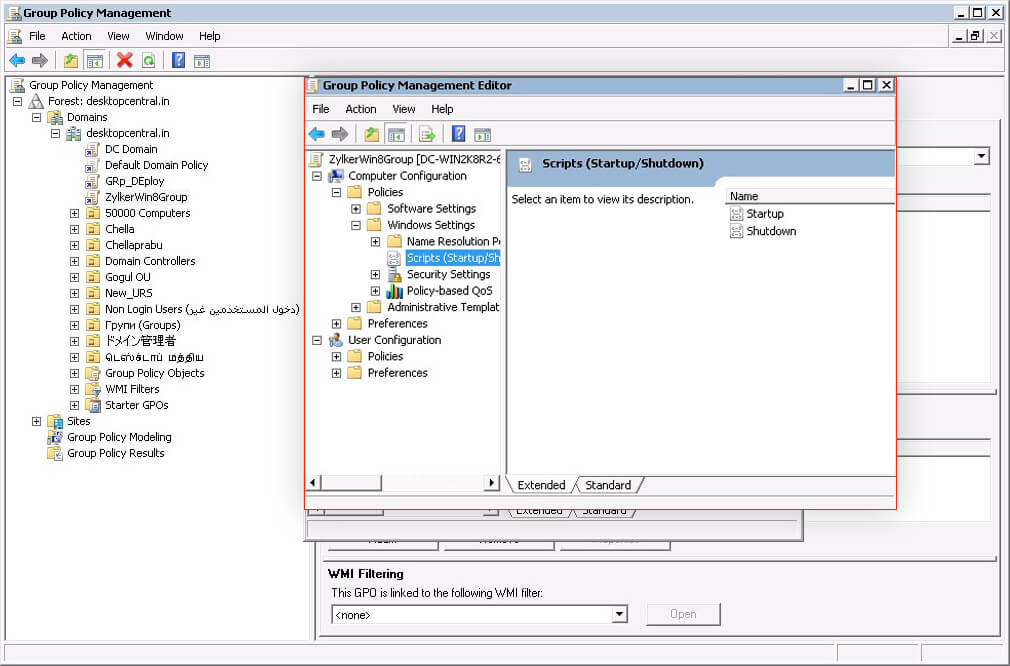The image size is (1010, 666).
Task: Open the Action menu in Group Policy Management
Action: coord(76,35)
